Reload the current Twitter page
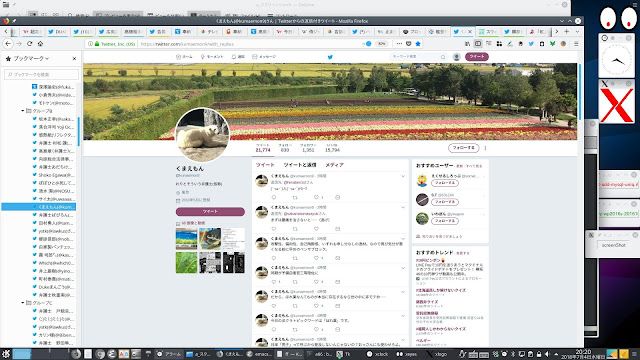Image resolution: width=640 pixels, height=360 pixels. tap(29, 44)
